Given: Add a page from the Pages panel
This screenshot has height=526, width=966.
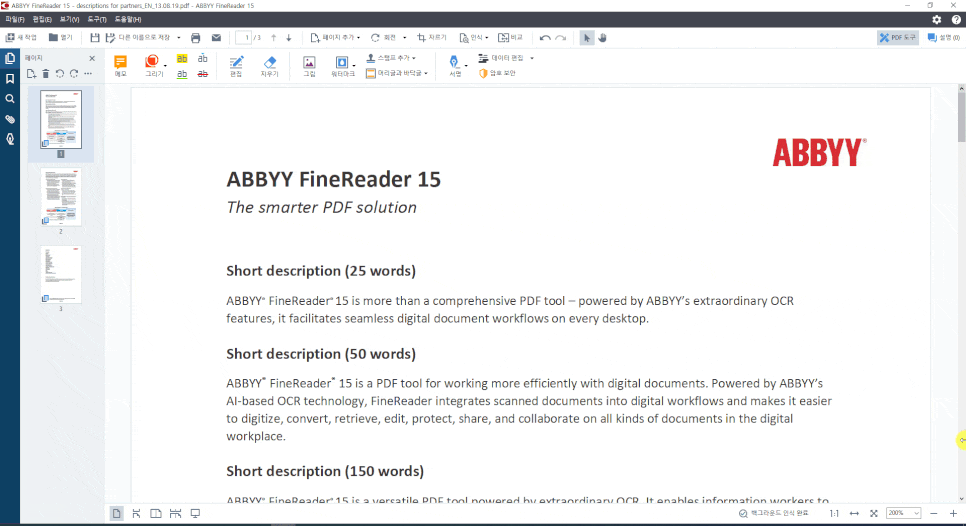Looking at the screenshot, I should [31, 74].
